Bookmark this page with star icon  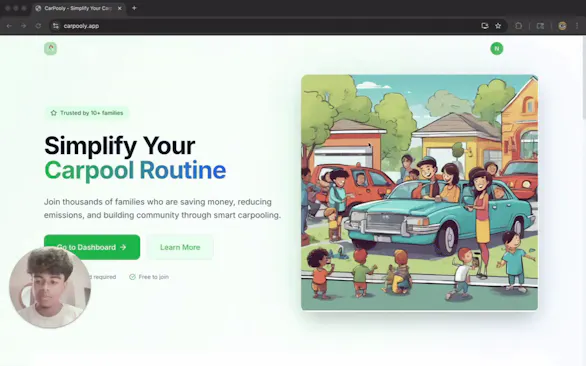(x=498, y=26)
